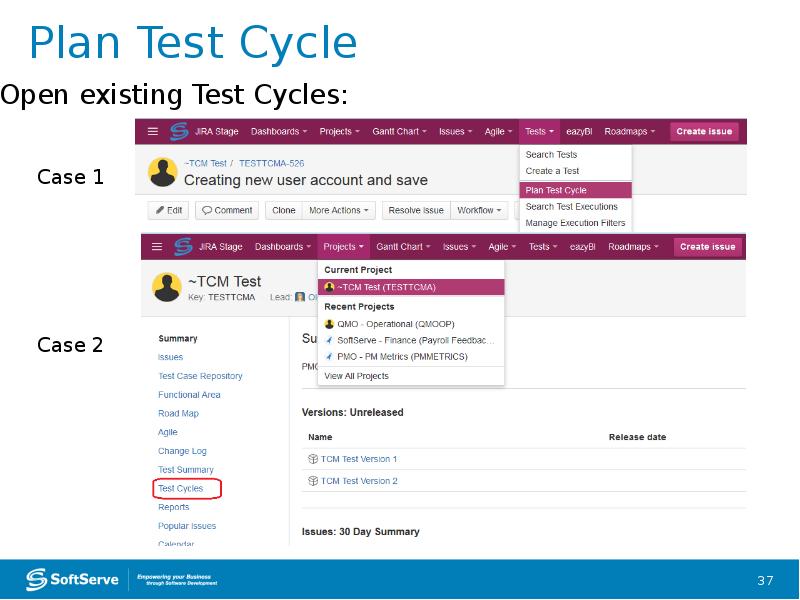The image size is (800, 600).
Task: Click the Comment button
Action: 227,210
